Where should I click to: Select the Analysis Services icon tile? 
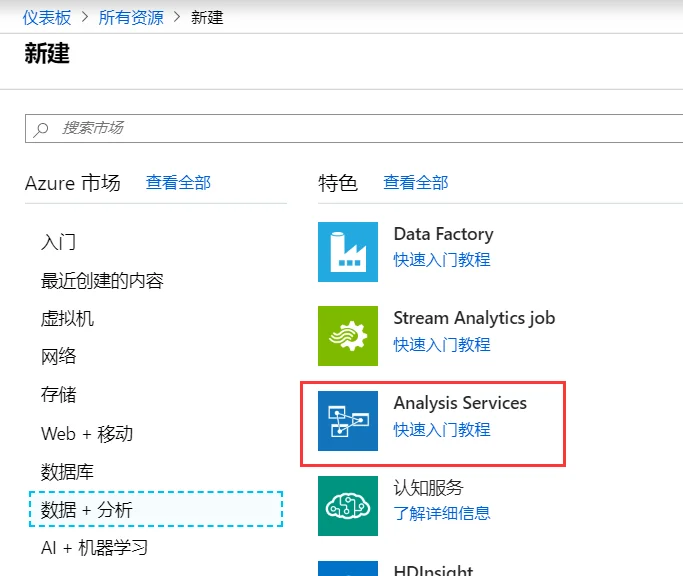348,421
